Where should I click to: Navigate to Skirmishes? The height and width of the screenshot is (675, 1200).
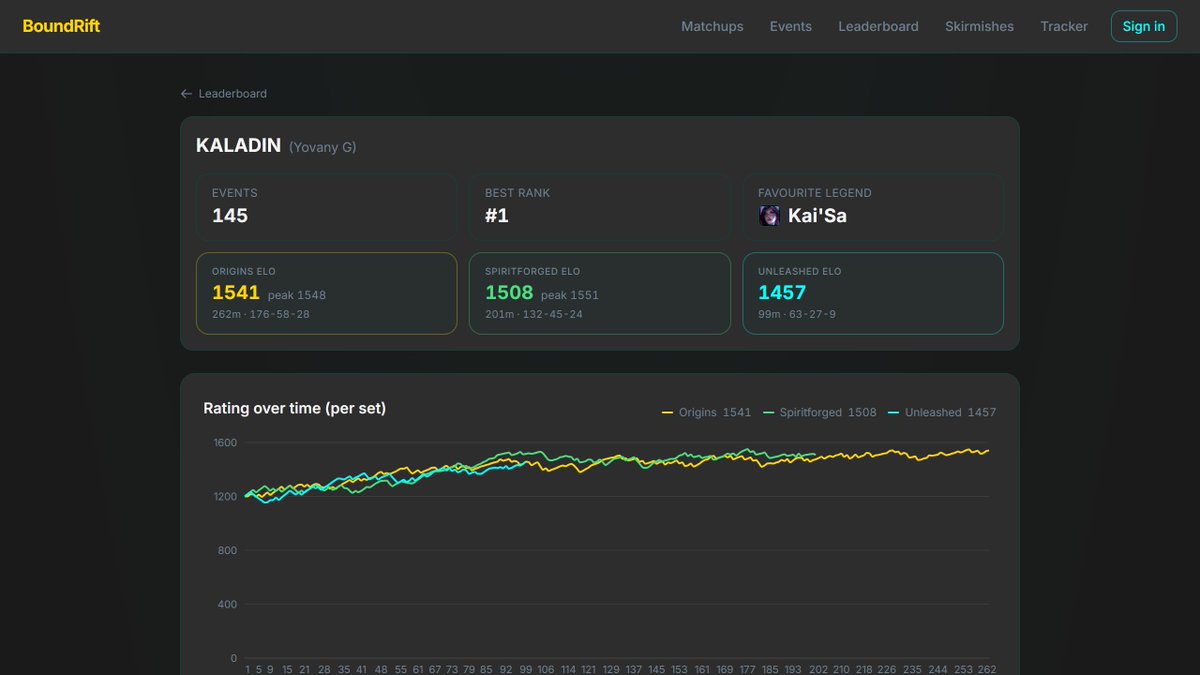(979, 27)
